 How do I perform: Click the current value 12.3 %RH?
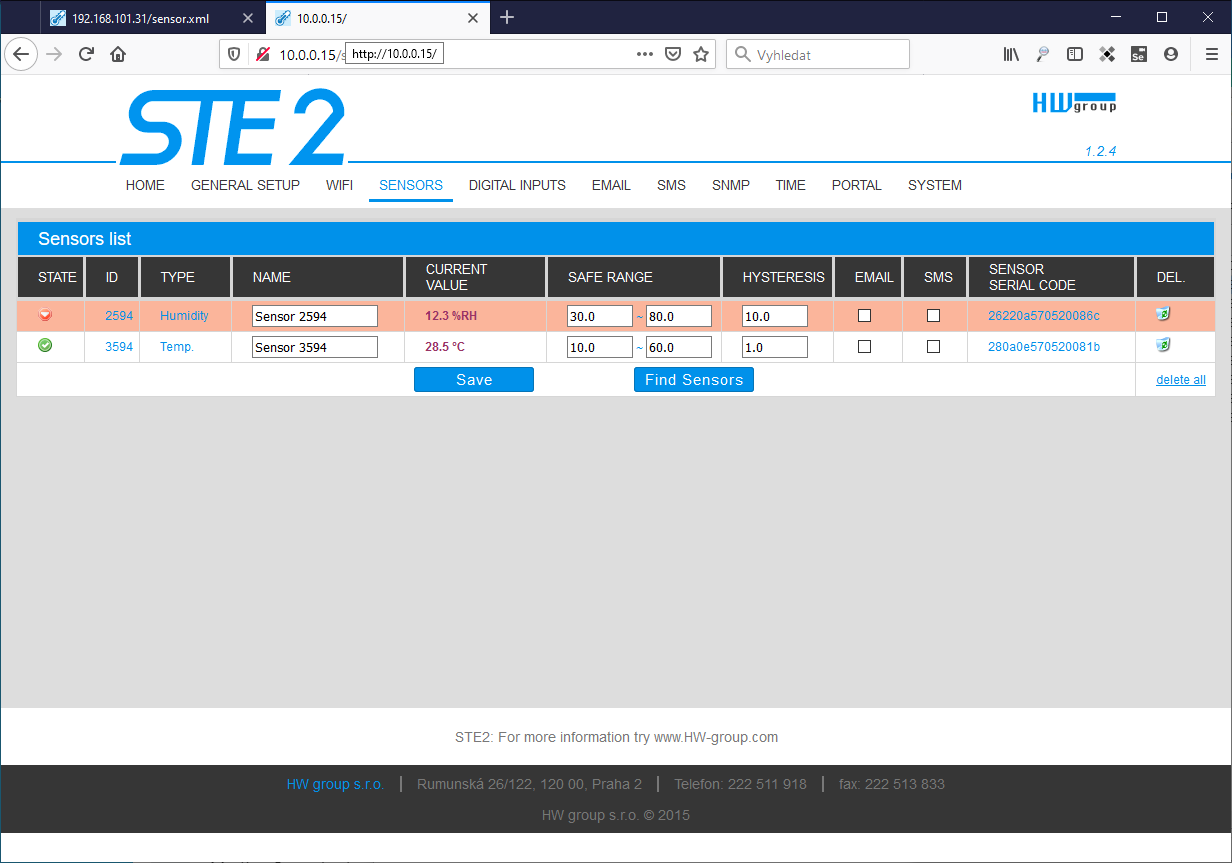point(451,316)
